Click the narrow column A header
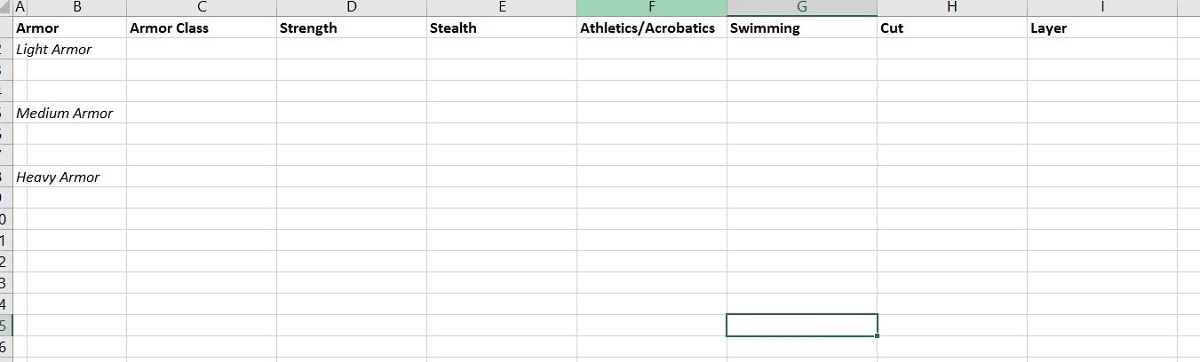Screen dimensions: 1200x362 [20, 8]
